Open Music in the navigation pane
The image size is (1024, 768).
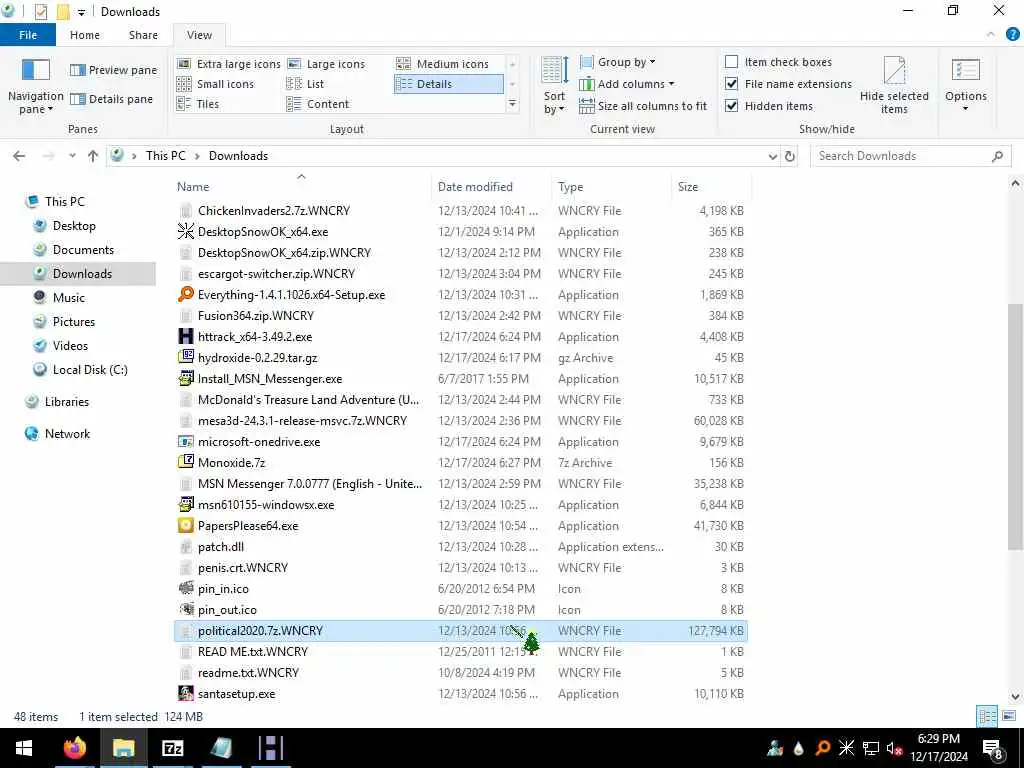point(69,298)
